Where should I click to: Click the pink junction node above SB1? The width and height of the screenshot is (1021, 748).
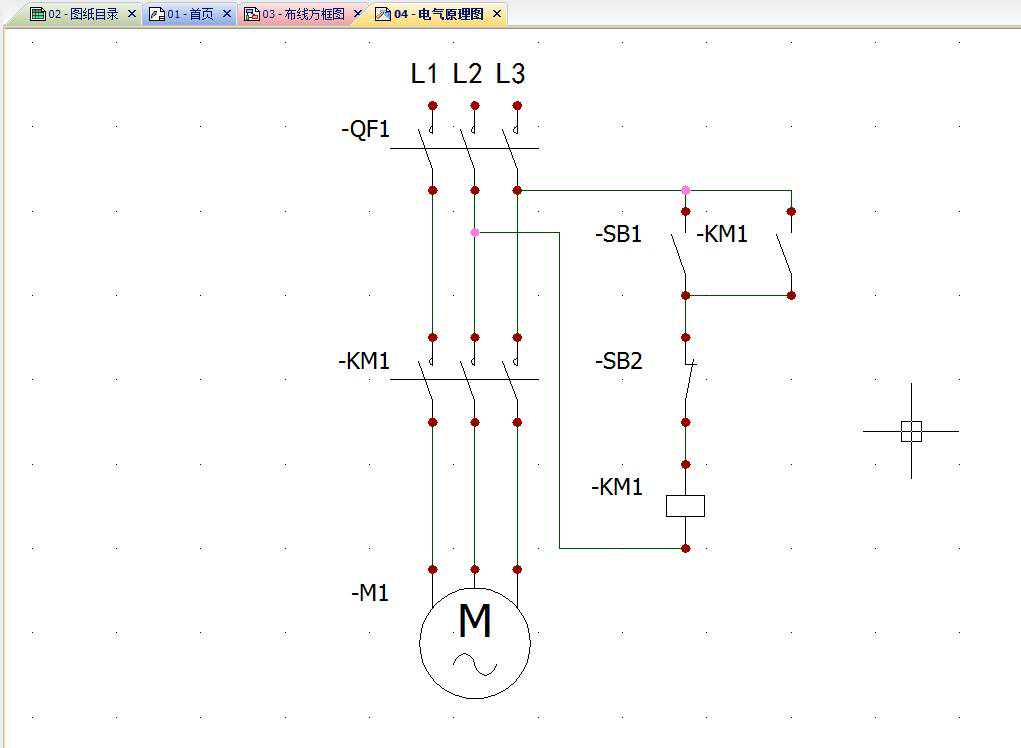point(685,189)
